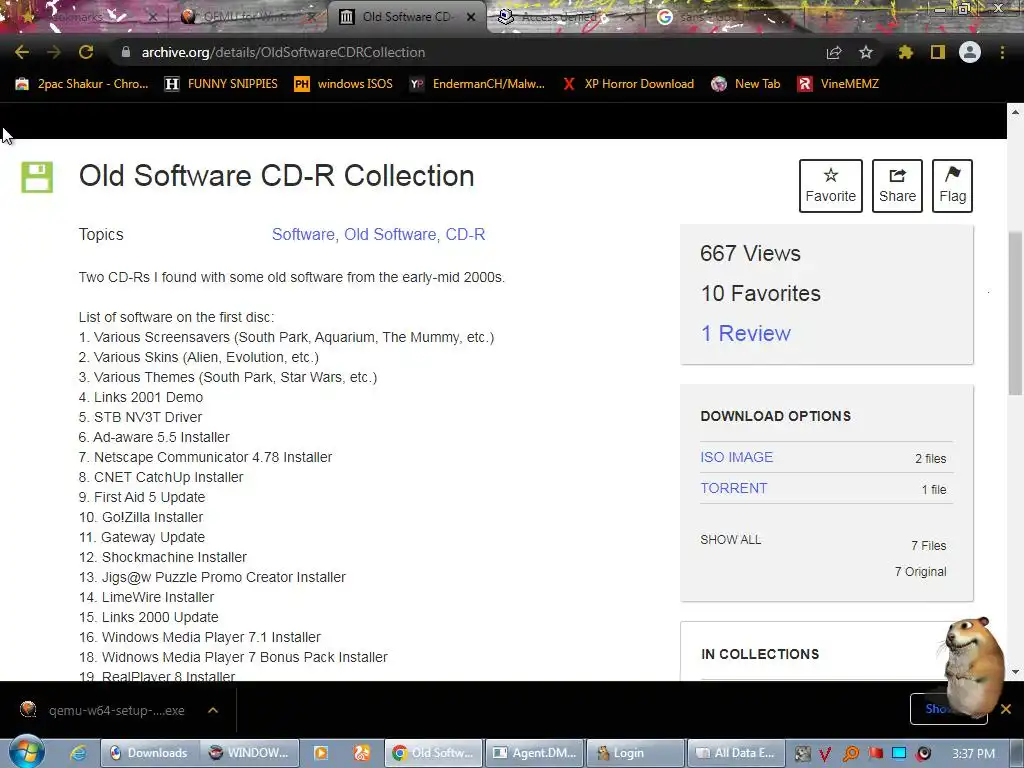This screenshot has width=1024, height=768.
Task: Open the XP Horror Download bookmark
Action: [628, 84]
